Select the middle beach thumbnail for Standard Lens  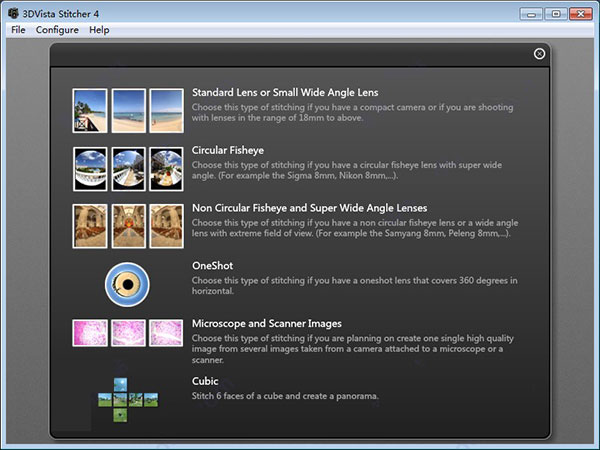click(129, 111)
